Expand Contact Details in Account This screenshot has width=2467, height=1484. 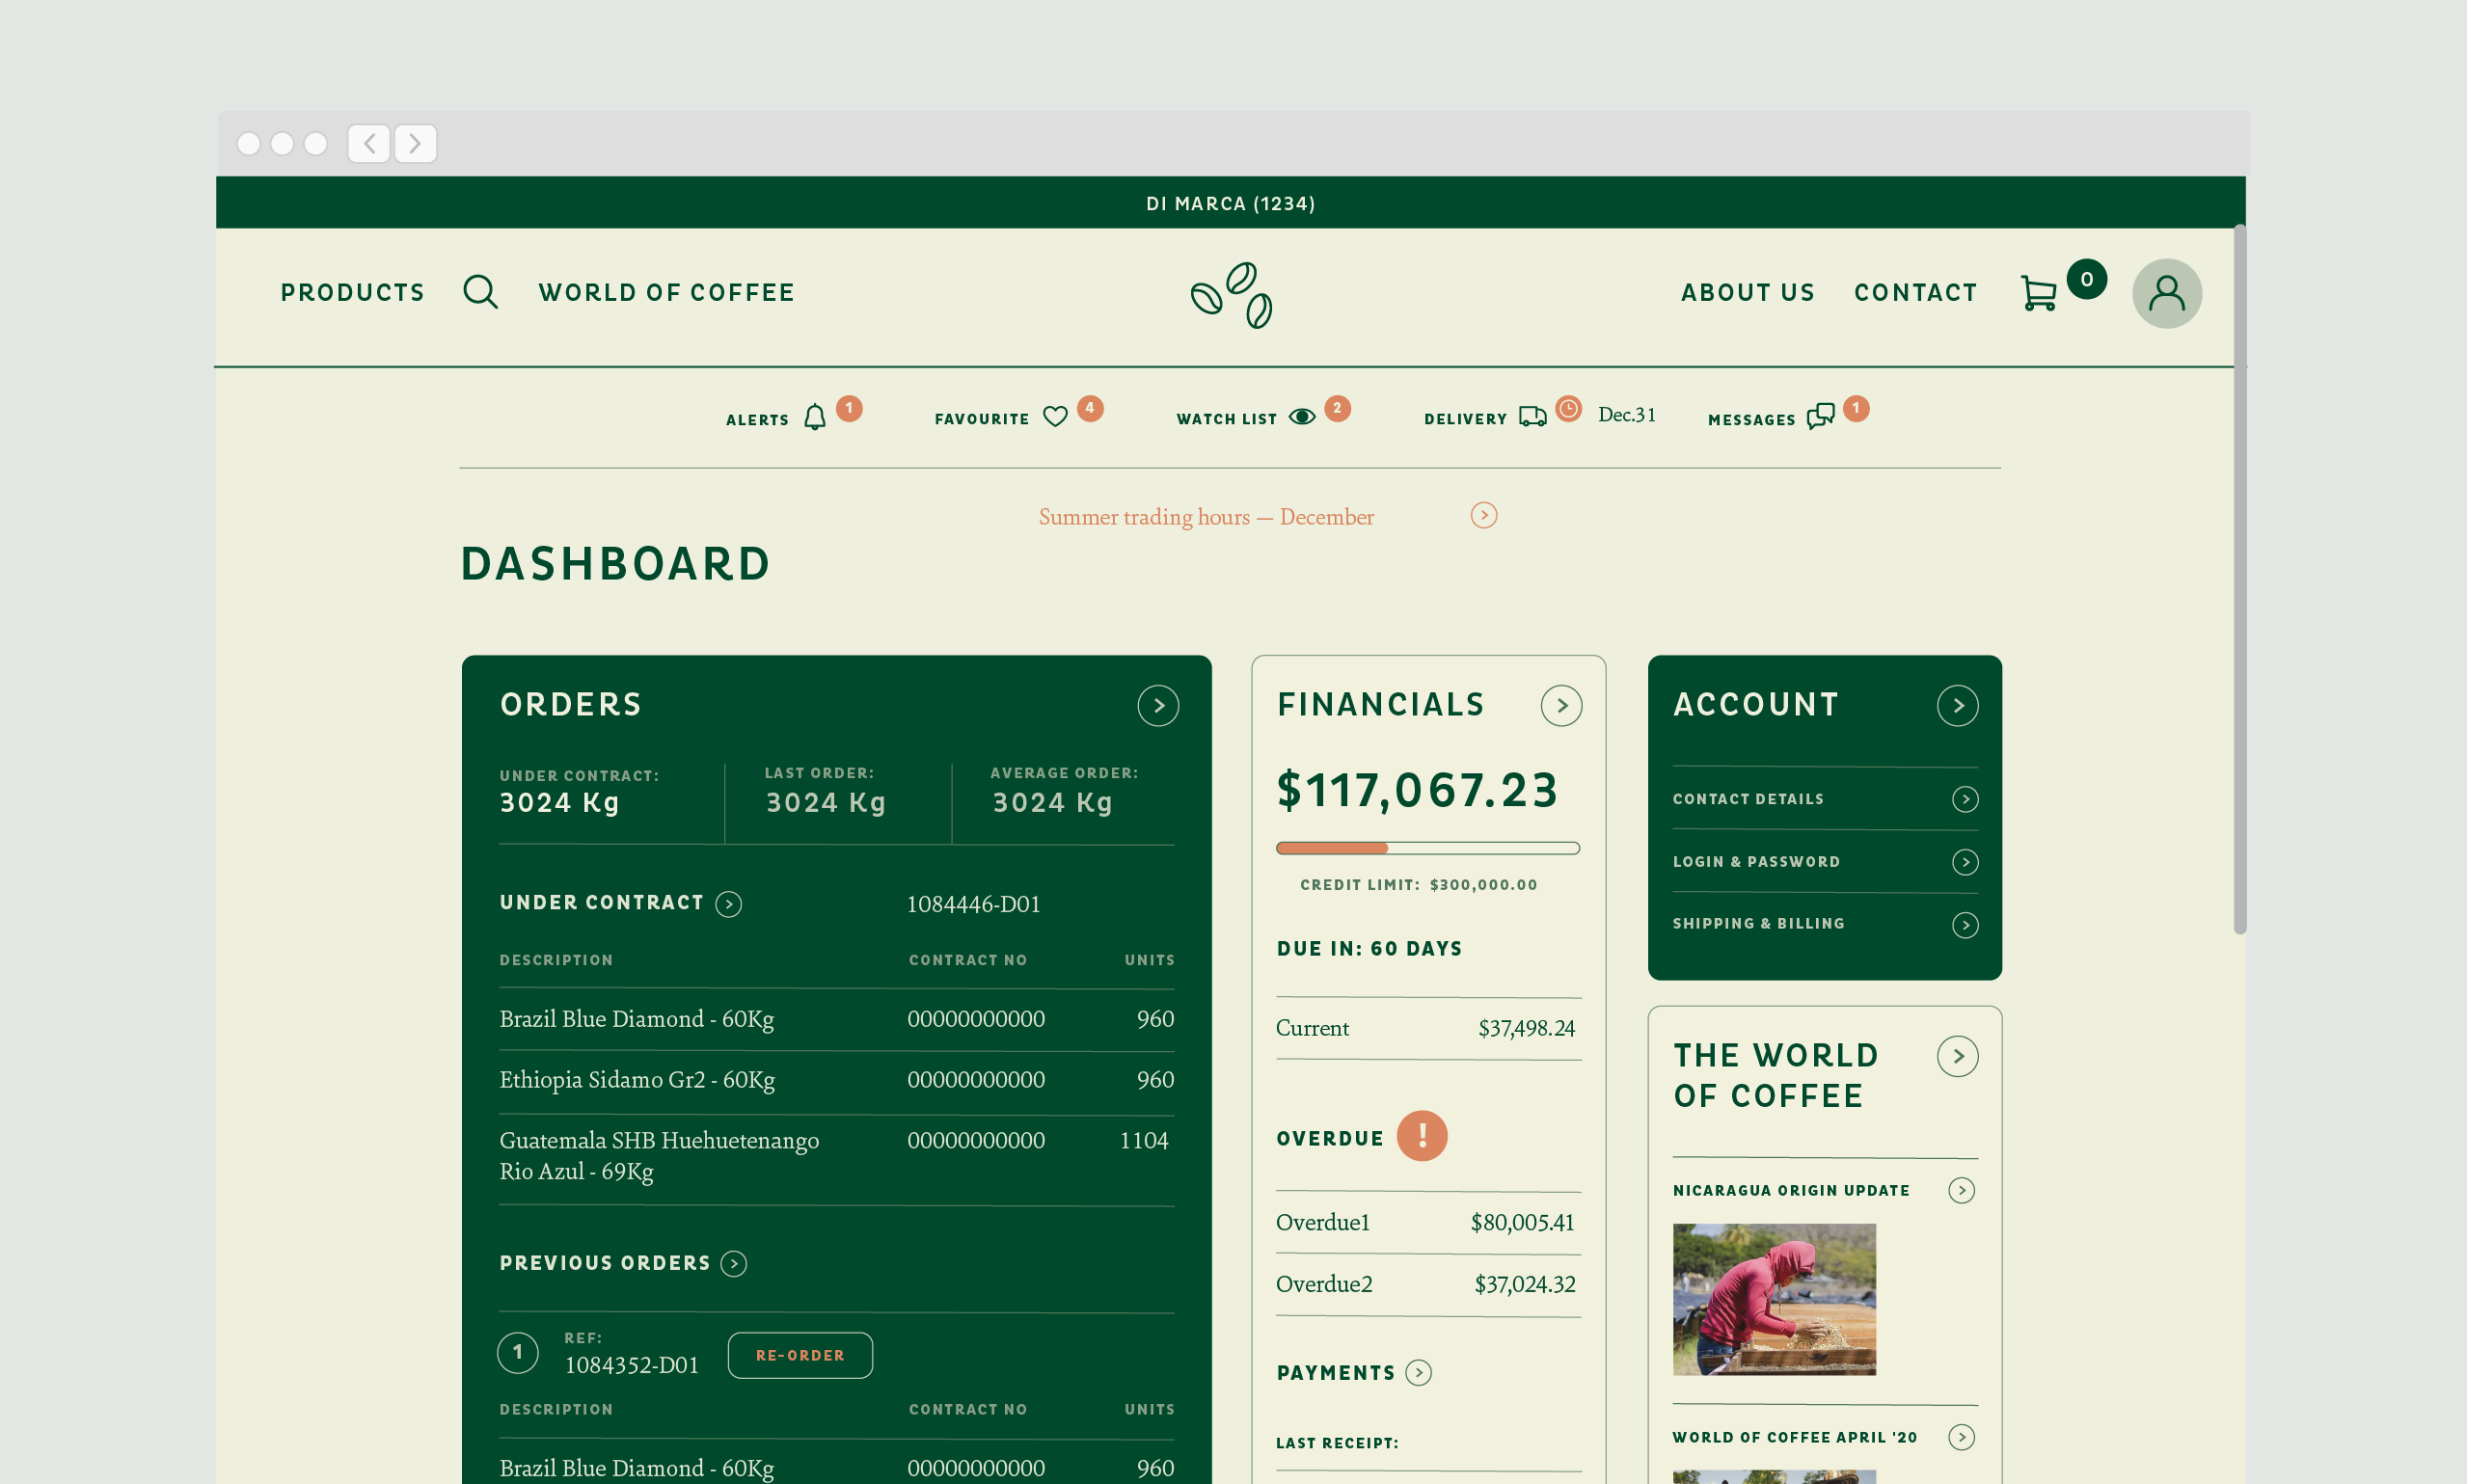coord(1824,799)
